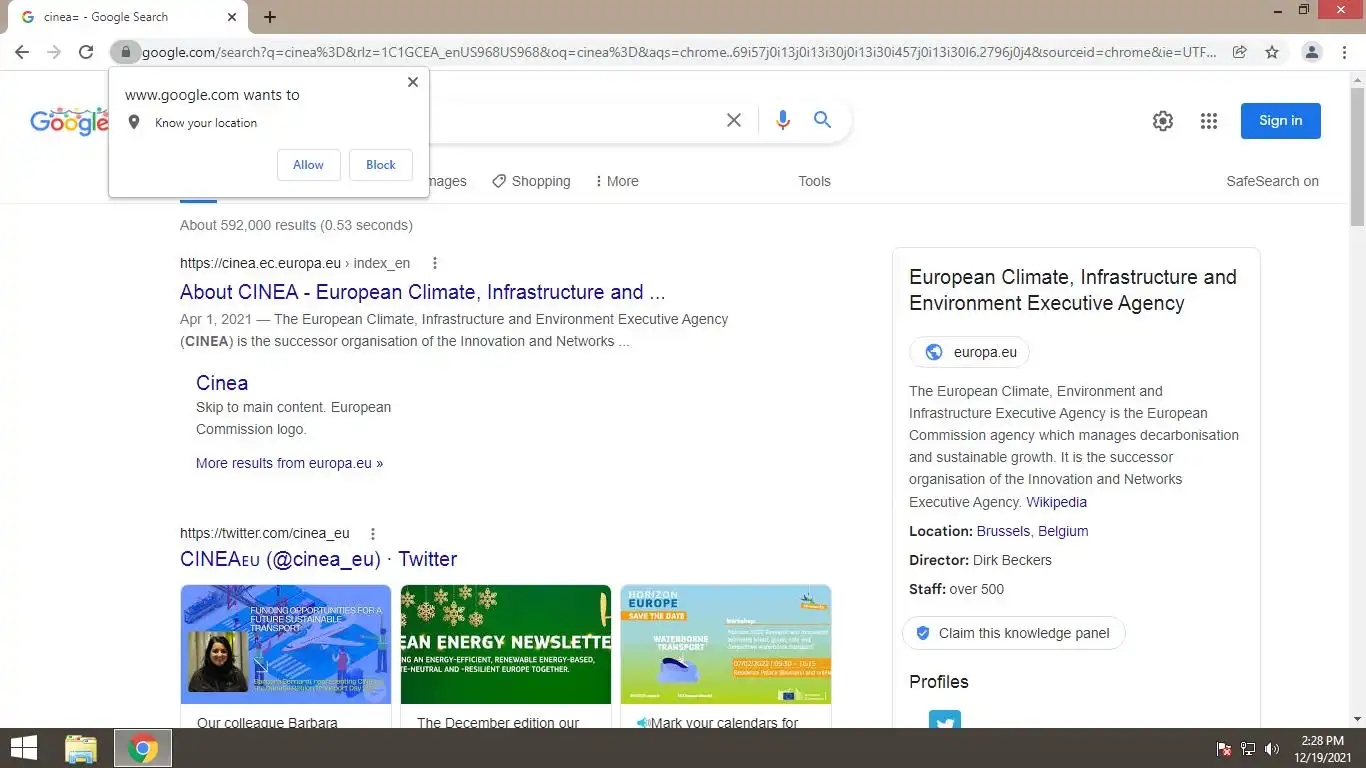This screenshot has height=768, width=1366.
Task: Block the location permission request
Action: click(x=381, y=165)
